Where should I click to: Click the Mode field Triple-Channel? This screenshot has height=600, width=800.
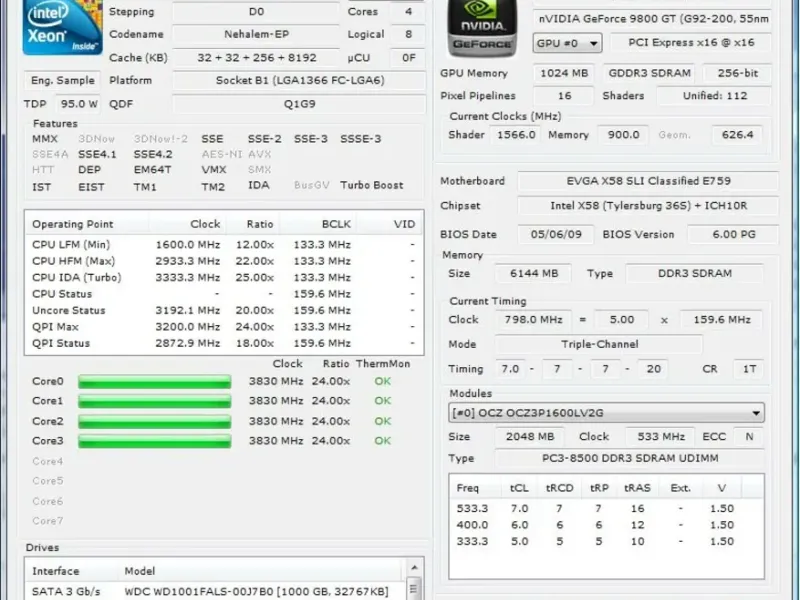599,344
